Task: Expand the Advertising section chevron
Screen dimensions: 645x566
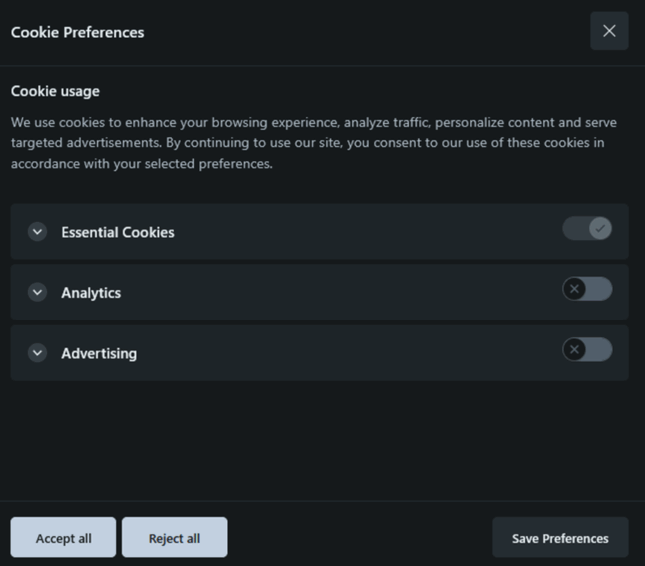Action: tap(38, 353)
